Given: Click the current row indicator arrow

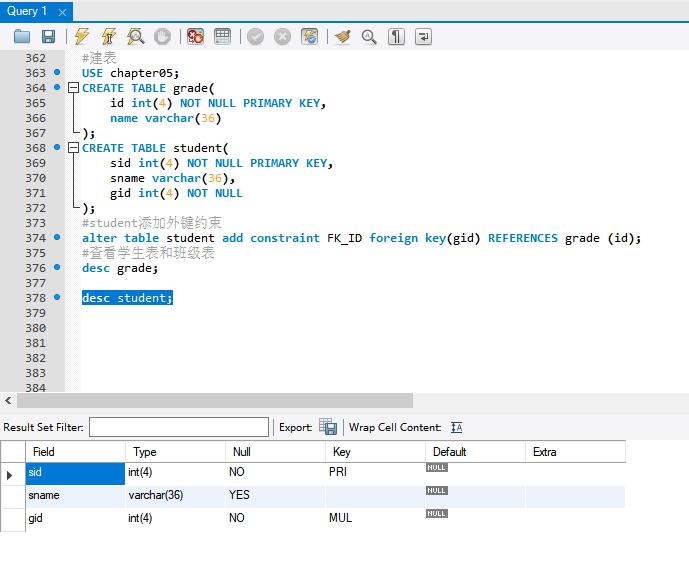Looking at the screenshot, I should (10, 475).
